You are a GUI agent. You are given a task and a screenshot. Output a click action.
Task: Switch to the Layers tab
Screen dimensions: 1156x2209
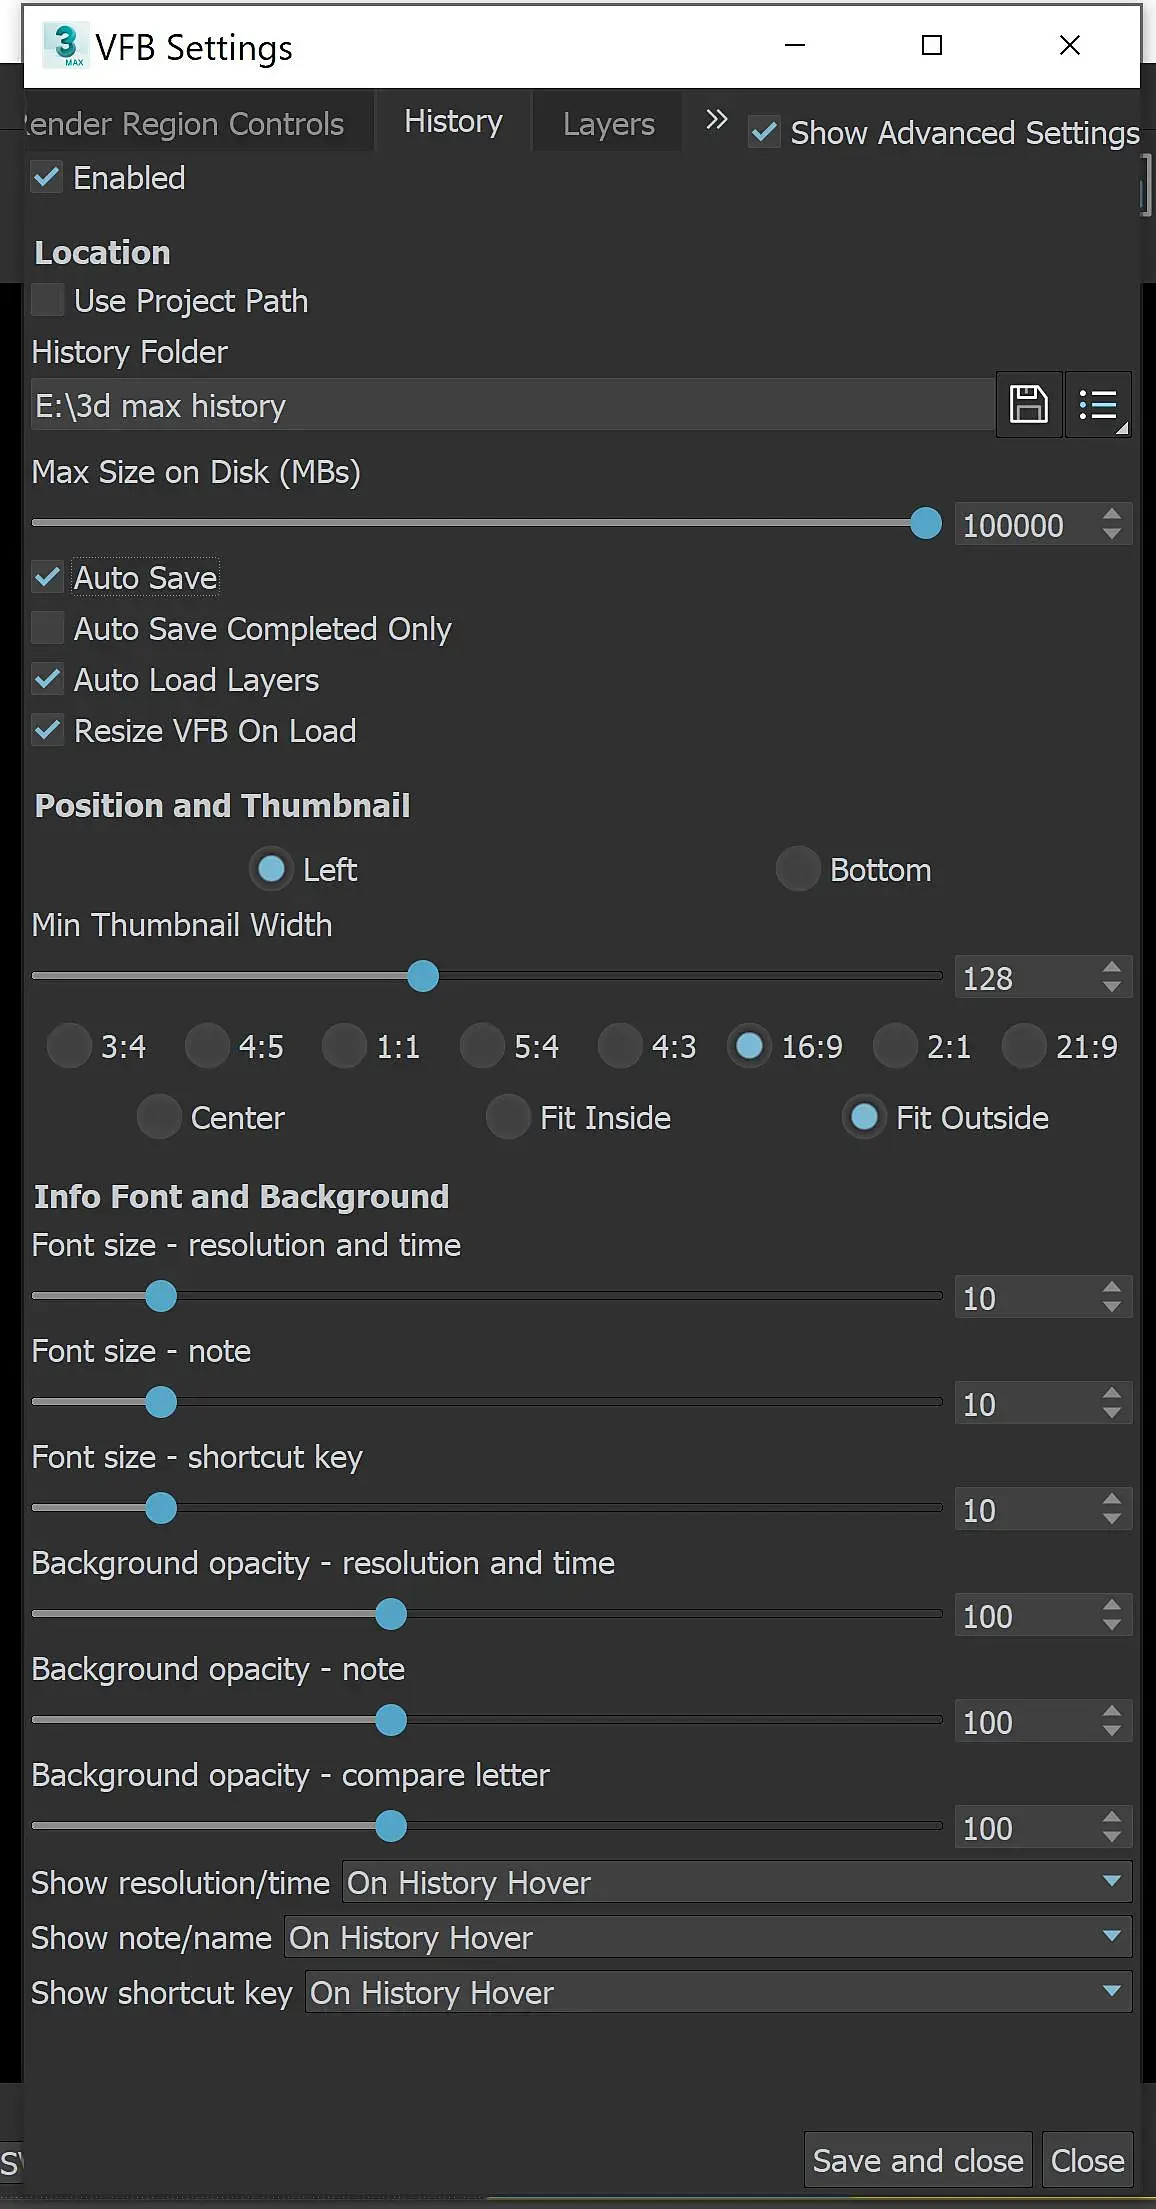pyautogui.click(x=608, y=123)
